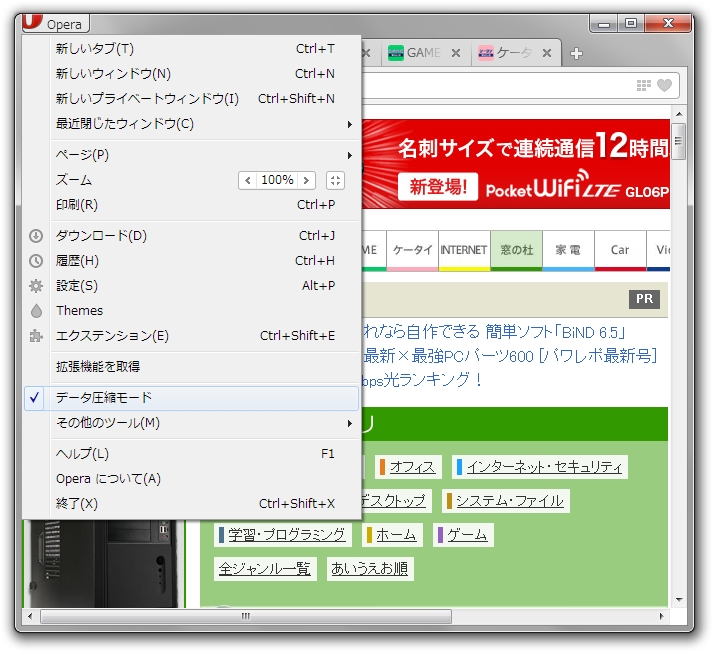Click the Speed Dial grid icon
714x653 pixels.
tap(643, 85)
